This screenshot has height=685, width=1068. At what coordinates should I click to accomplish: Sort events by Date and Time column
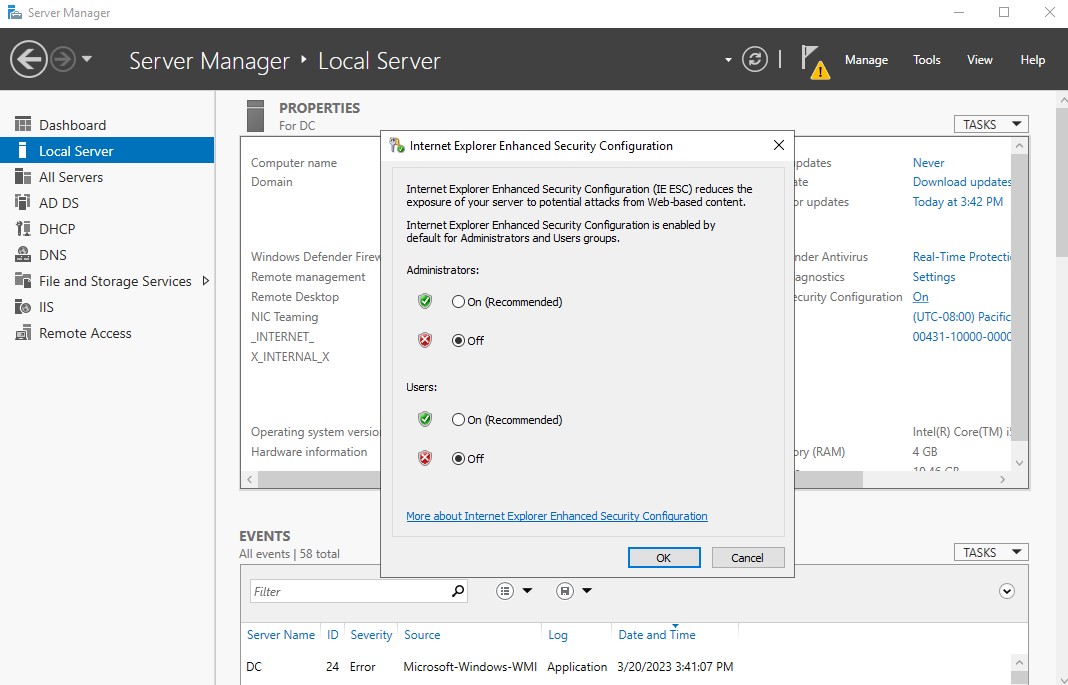click(x=657, y=635)
